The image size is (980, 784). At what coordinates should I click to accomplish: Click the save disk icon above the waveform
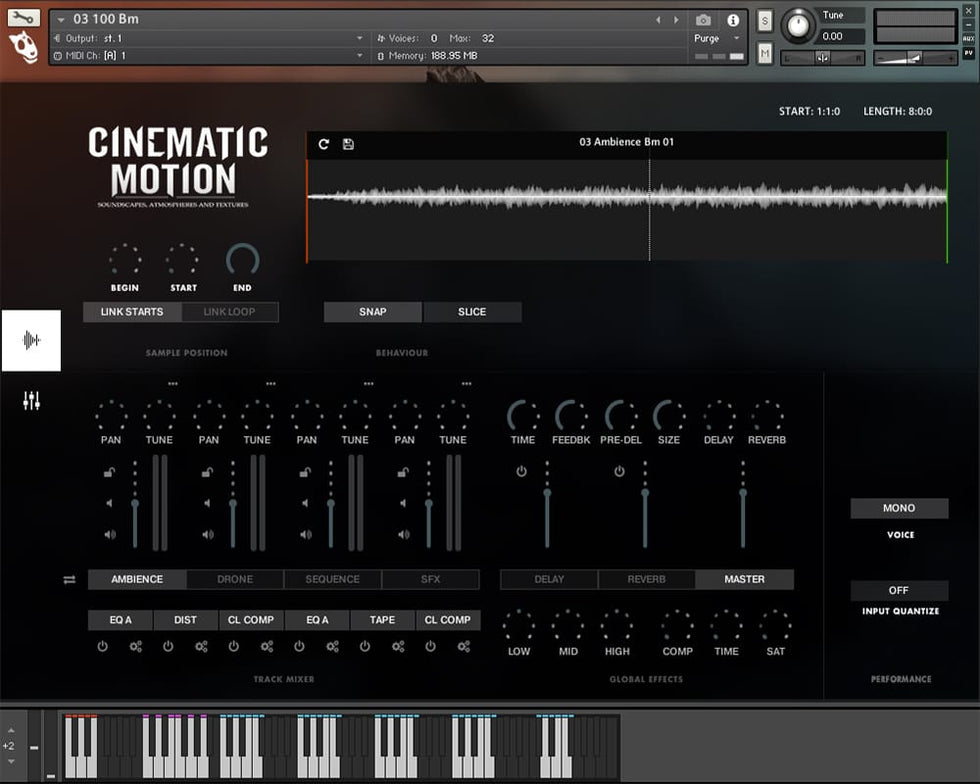click(348, 144)
